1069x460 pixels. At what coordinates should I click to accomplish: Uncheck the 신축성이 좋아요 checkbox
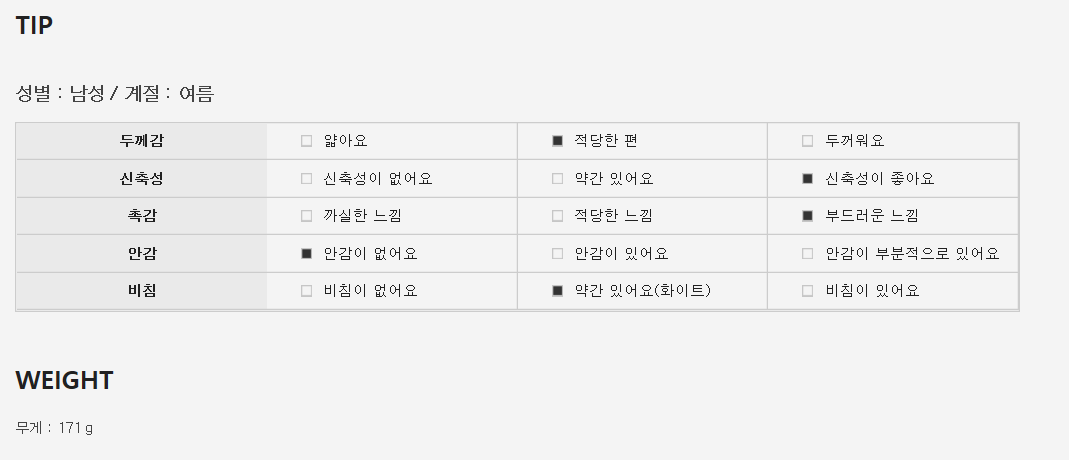(808, 179)
